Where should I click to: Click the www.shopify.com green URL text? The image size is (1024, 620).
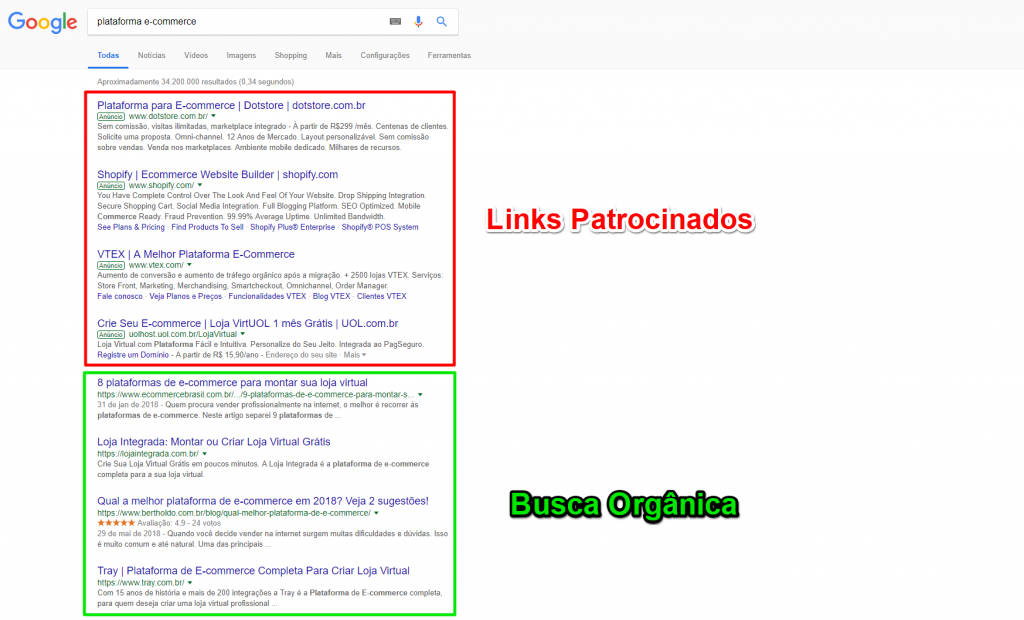(x=161, y=186)
